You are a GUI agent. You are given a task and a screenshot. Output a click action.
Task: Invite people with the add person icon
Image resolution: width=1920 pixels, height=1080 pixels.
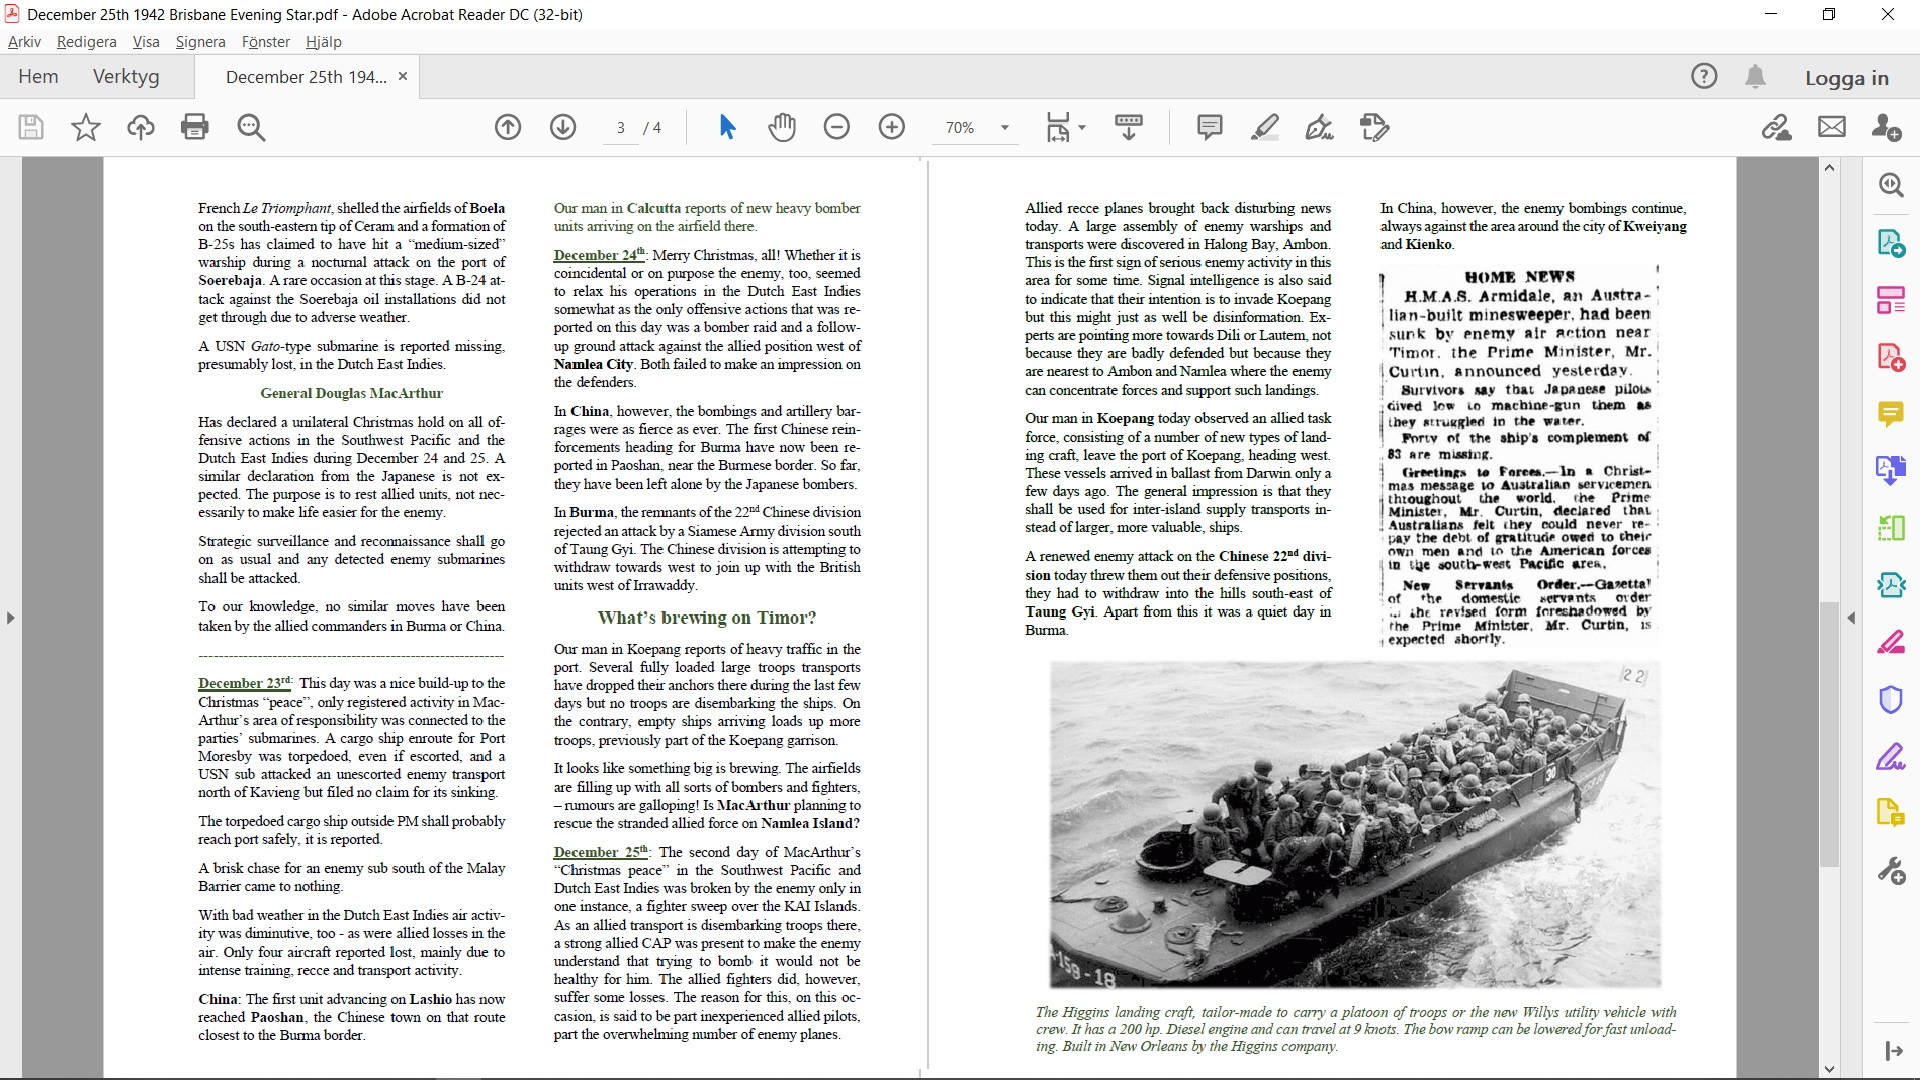pyautogui.click(x=1887, y=127)
